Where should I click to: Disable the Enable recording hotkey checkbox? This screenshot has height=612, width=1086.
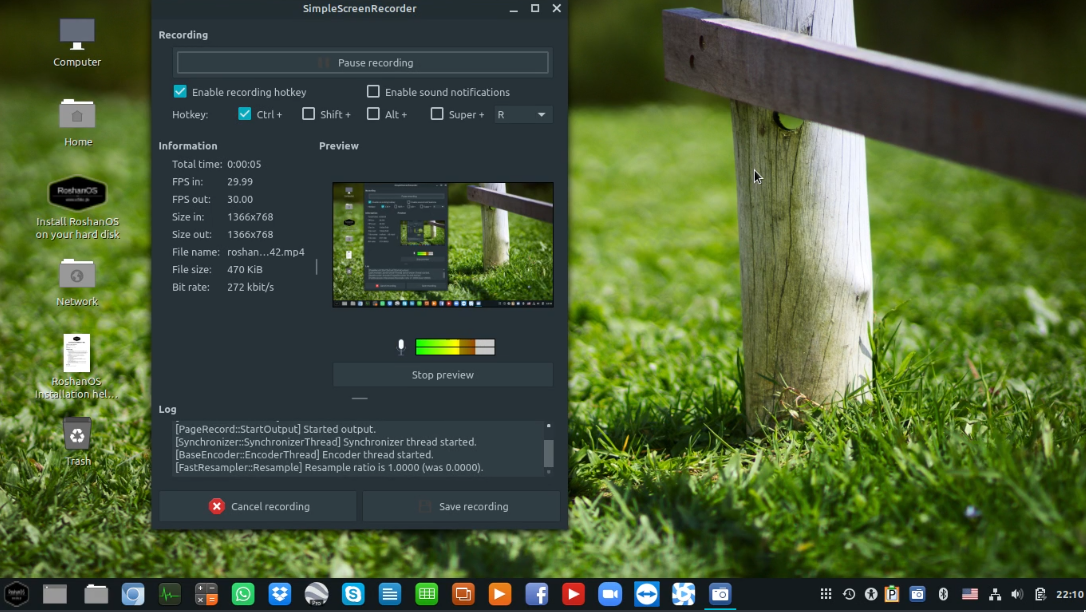[x=181, y=92]
